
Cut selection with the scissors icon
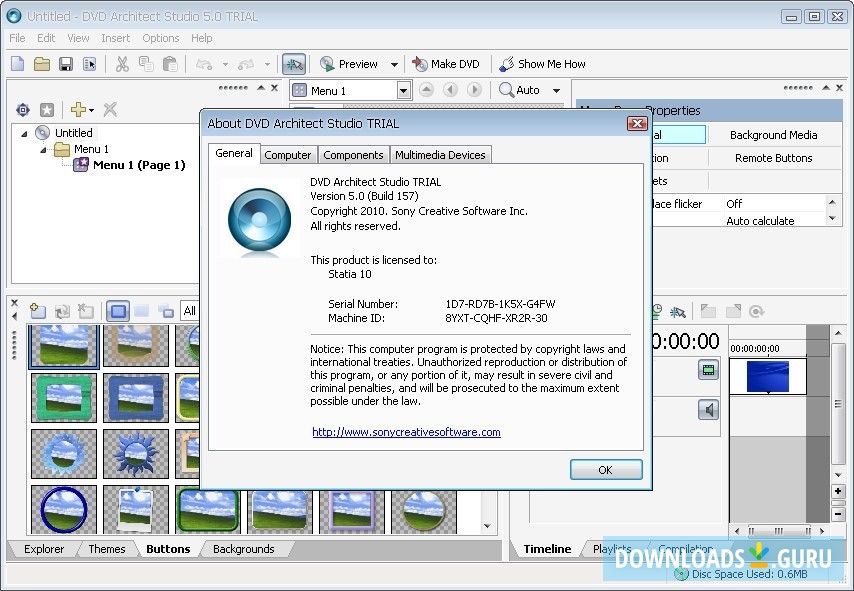click(121, 63)
